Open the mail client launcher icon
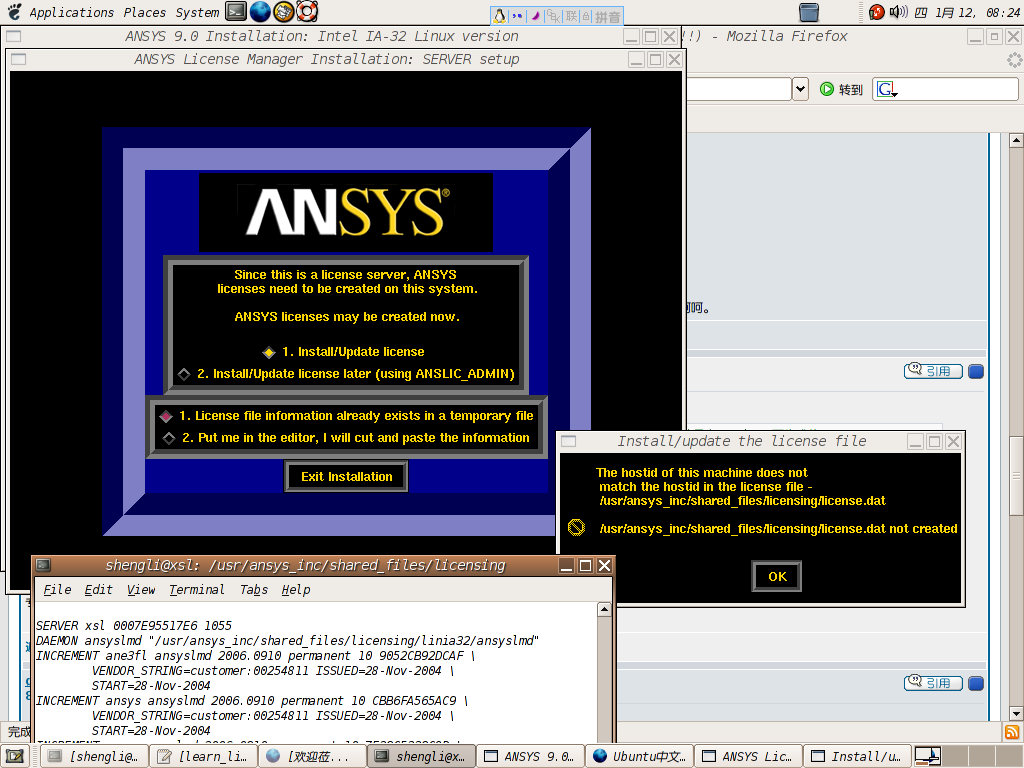Screen dimensions: 1024x768 tap(283, 11)
